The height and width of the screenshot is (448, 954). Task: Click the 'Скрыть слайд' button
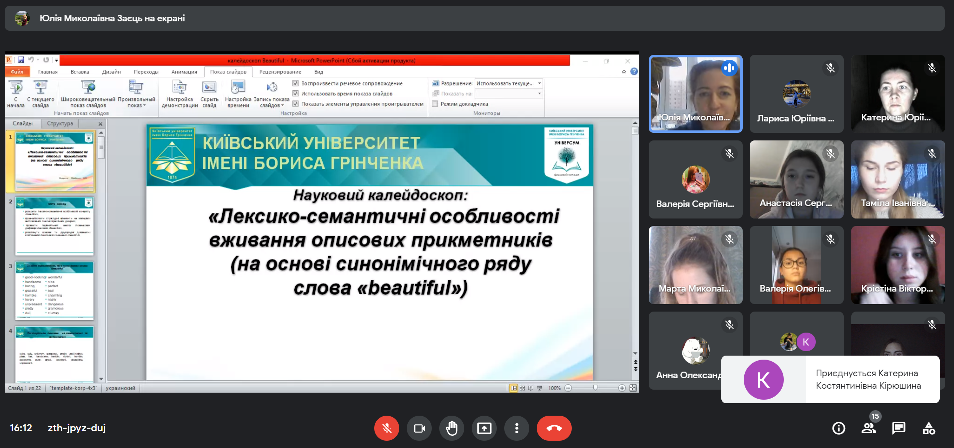pyautogui.click(x=209, y=93)
